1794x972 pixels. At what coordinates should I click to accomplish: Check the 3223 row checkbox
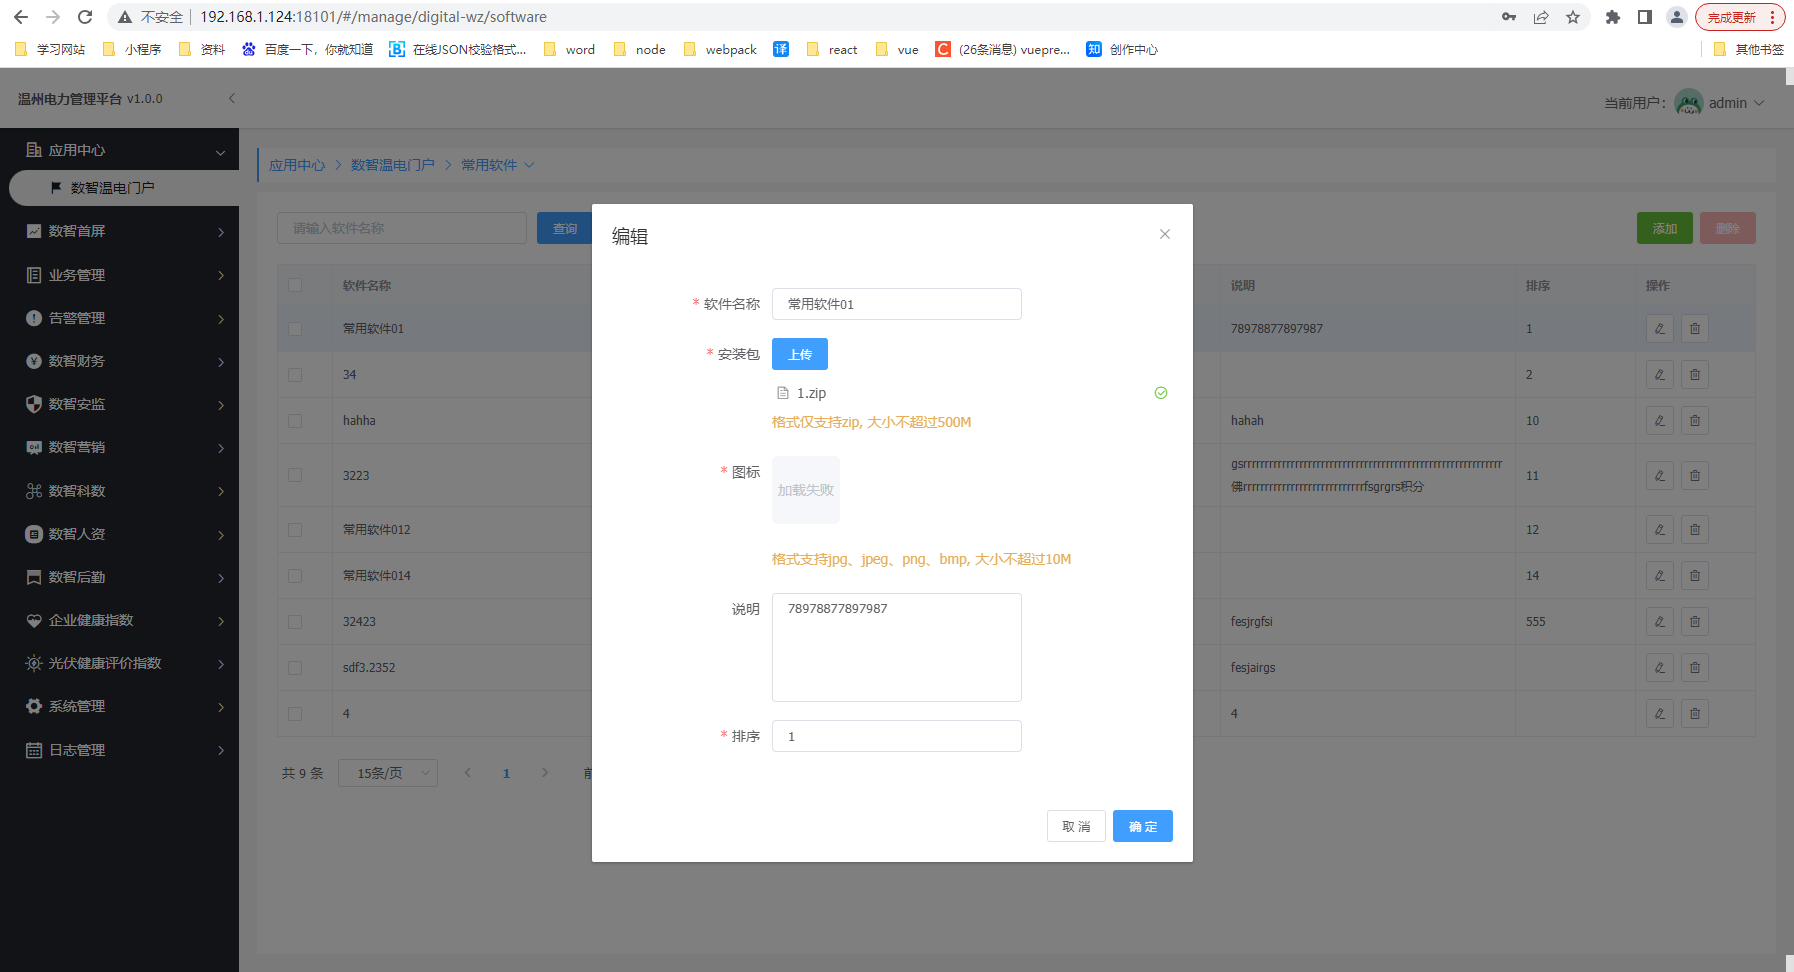295,476
